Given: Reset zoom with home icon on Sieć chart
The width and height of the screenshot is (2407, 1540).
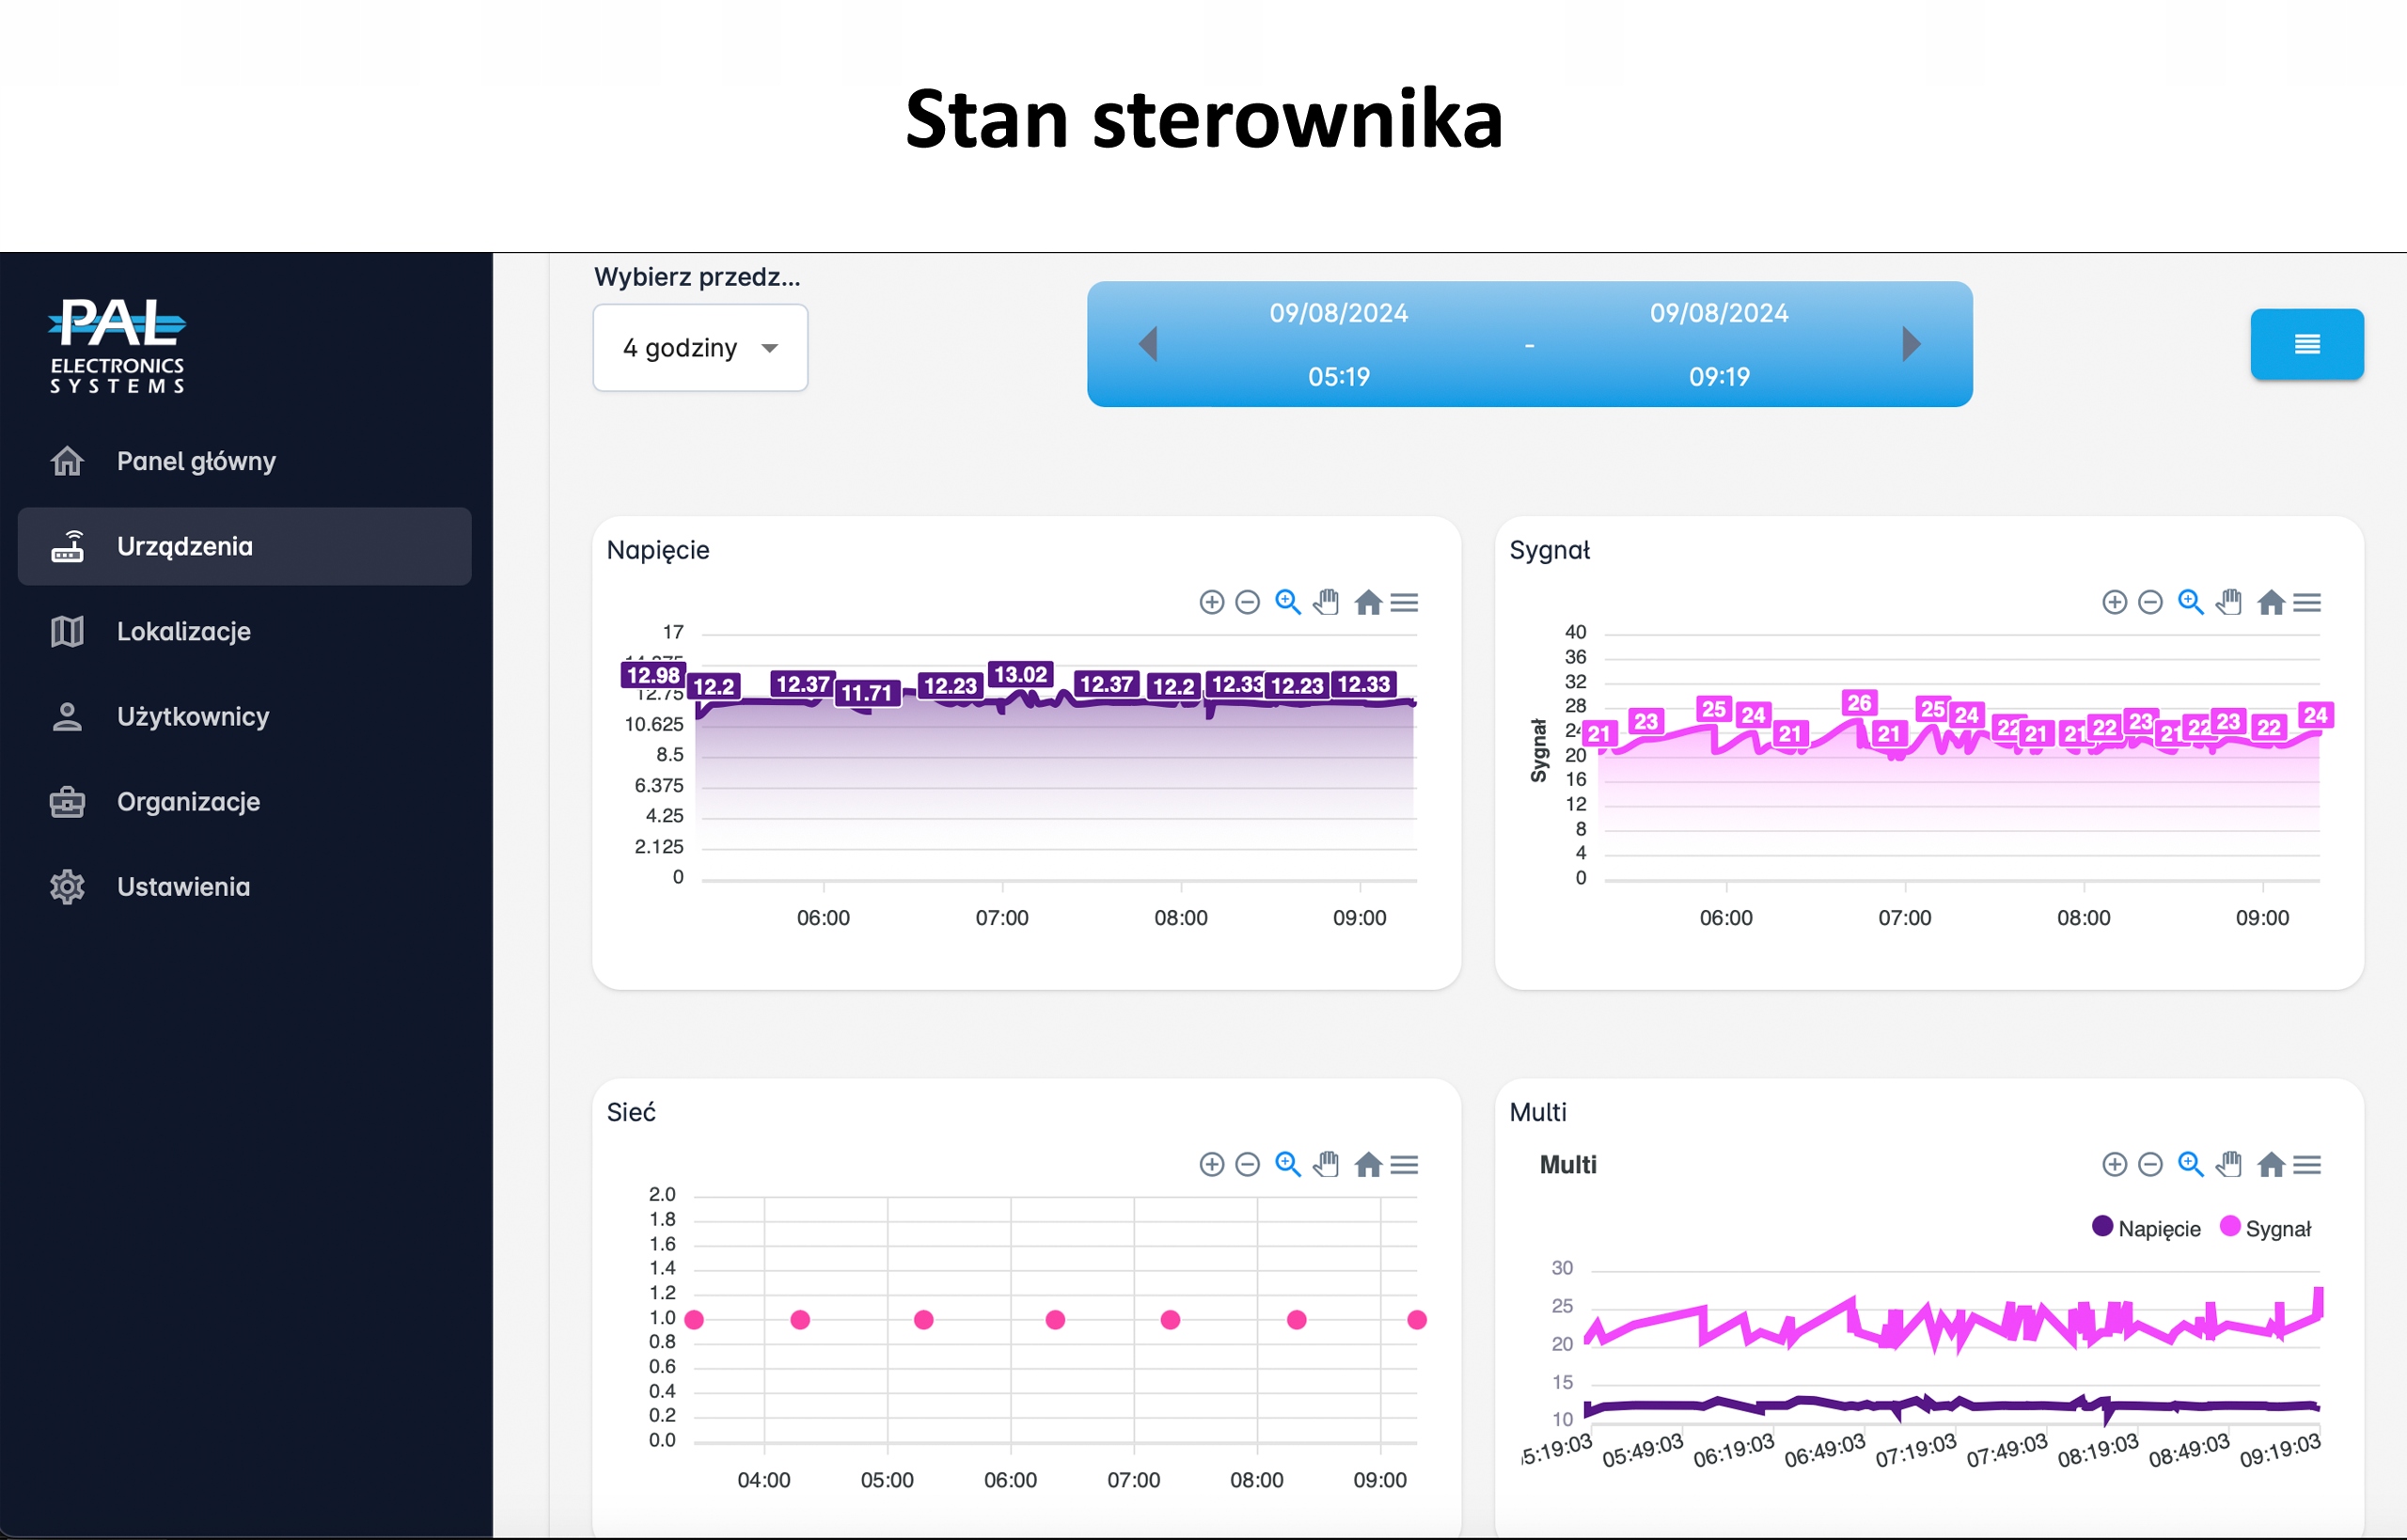Looking at the screenshot, I should (1368, 1164).
